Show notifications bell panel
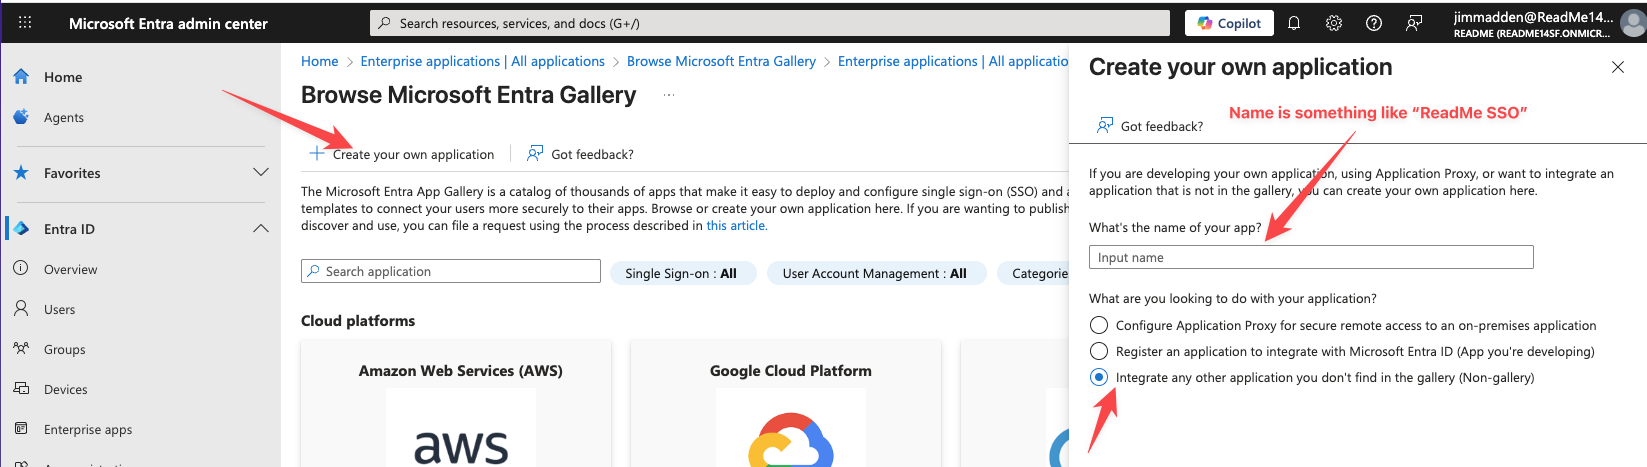This screenshot has width=1647, height=467. pyautogui.click(x=1294, y=23)
